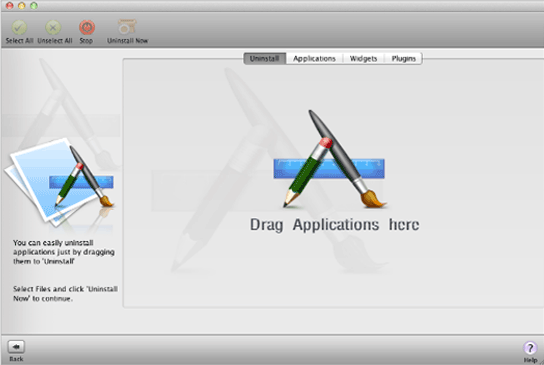
Task: Open the Plugins tab
Action: click(403, 59)
